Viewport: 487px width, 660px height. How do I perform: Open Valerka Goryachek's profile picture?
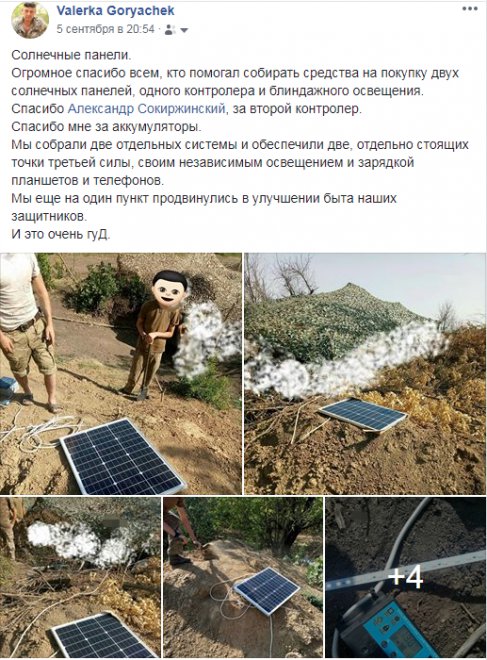click(x=30, y=20)
